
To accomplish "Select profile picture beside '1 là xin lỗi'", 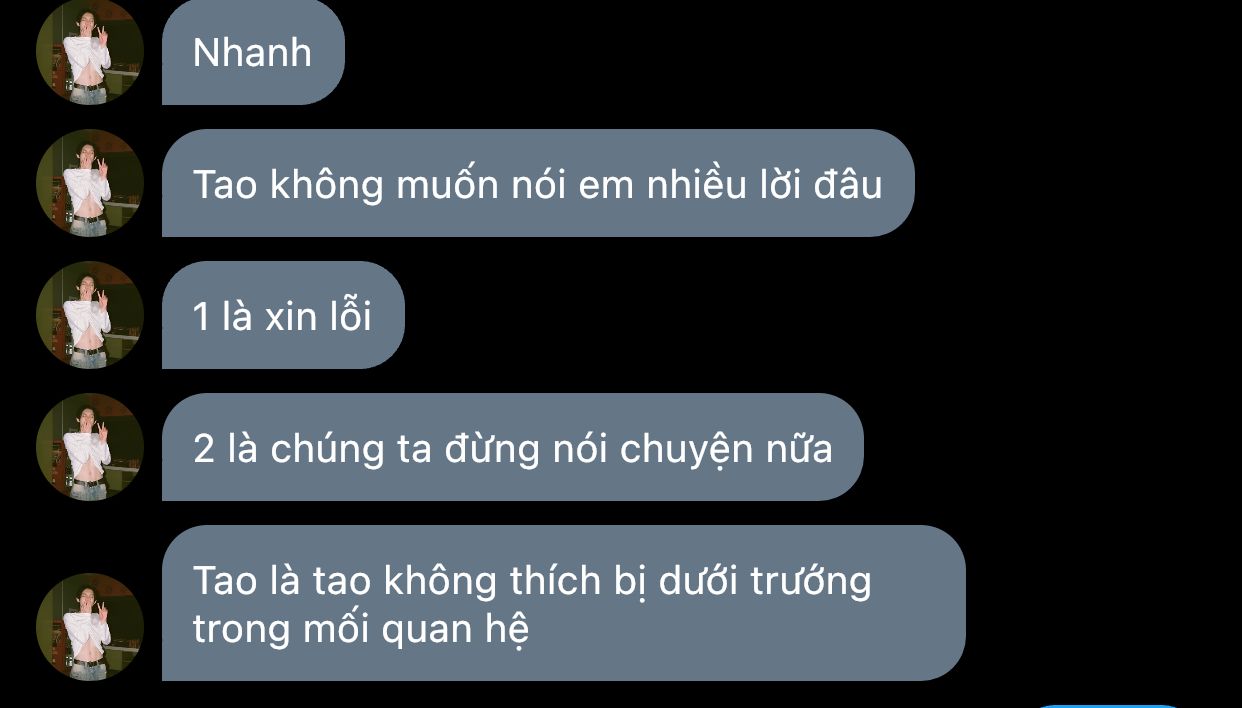I will coord(90,315).
